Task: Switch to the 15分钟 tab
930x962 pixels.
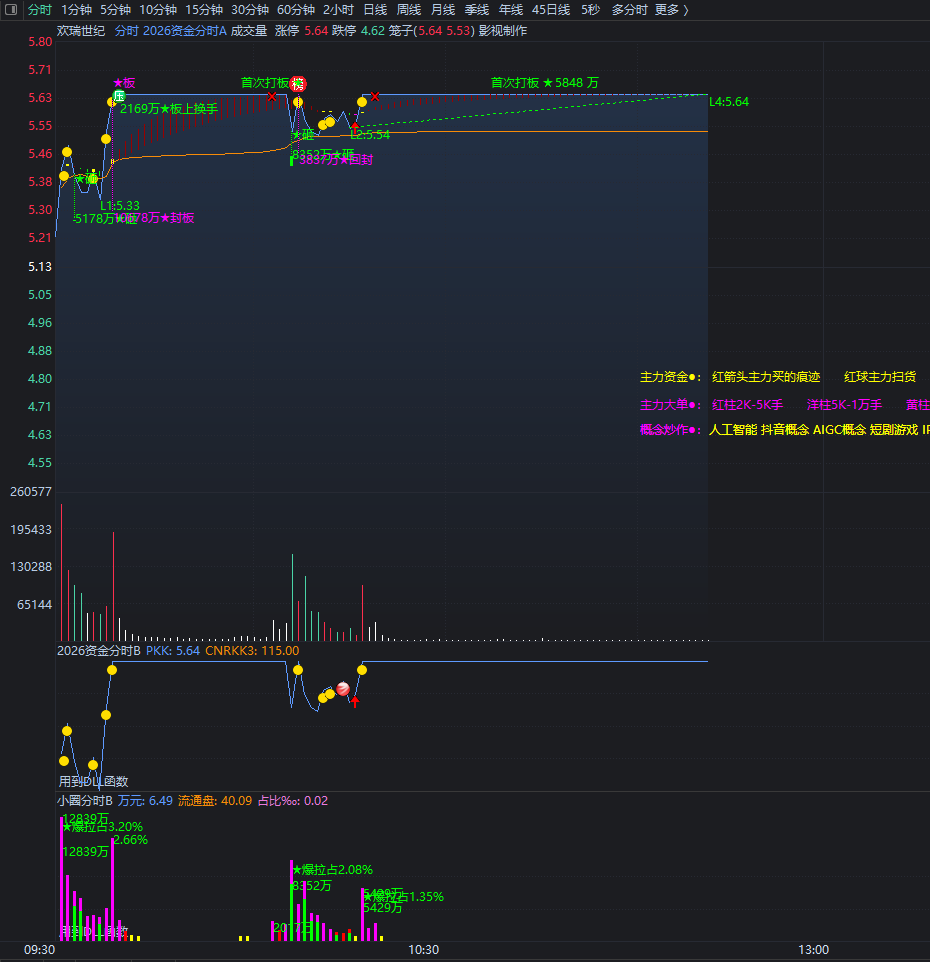Action: point(204,10)
